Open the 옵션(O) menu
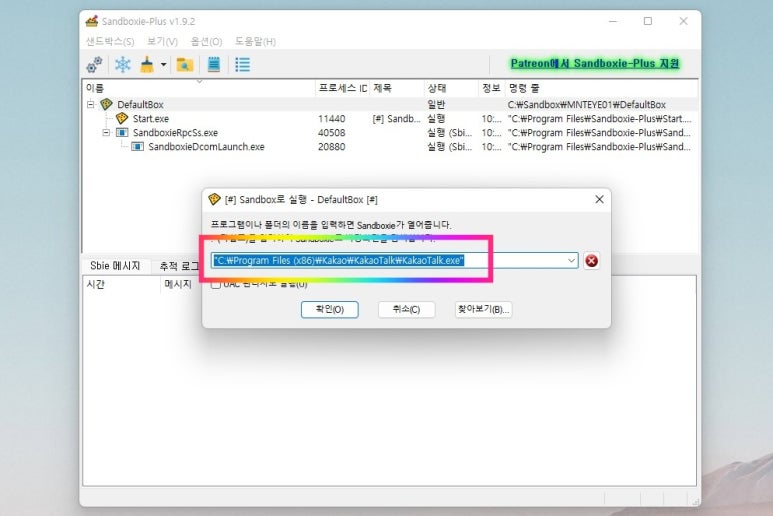 207,41
